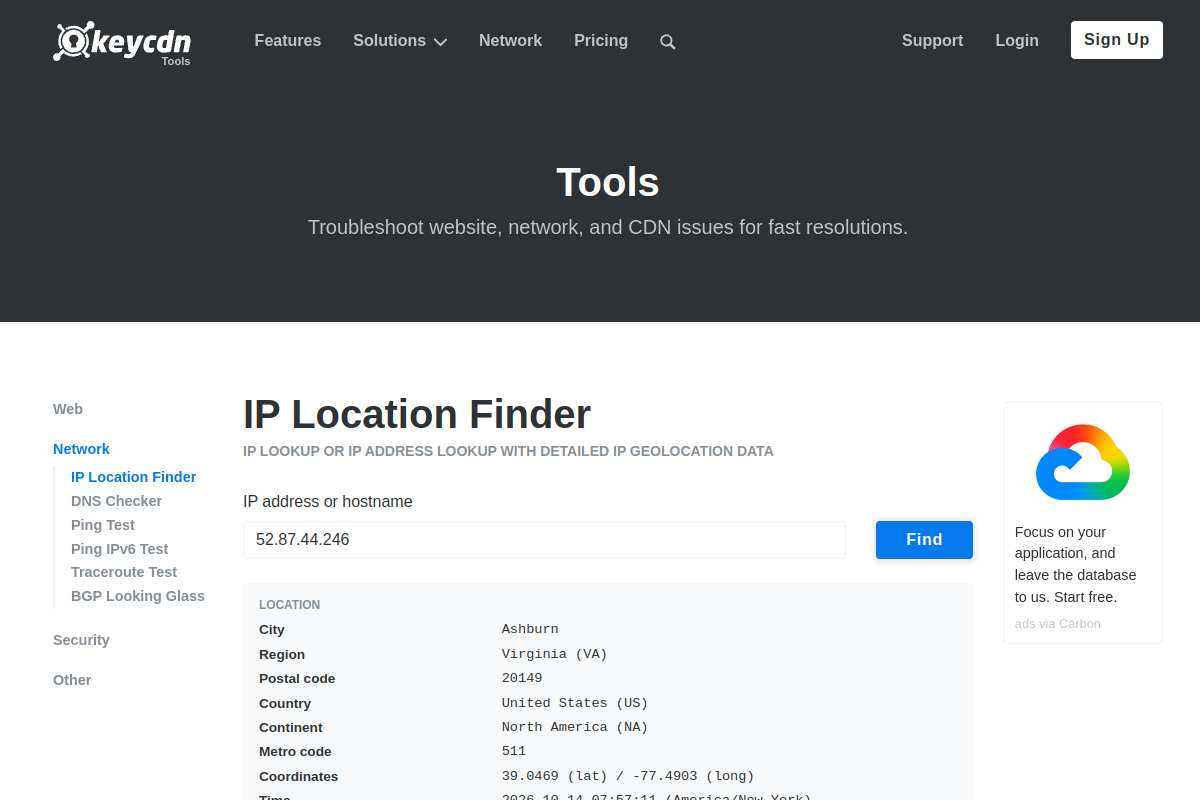Expand the Security sidebar category
The width and height of the screenshot is (1200, 800).
tap(81, 640)
